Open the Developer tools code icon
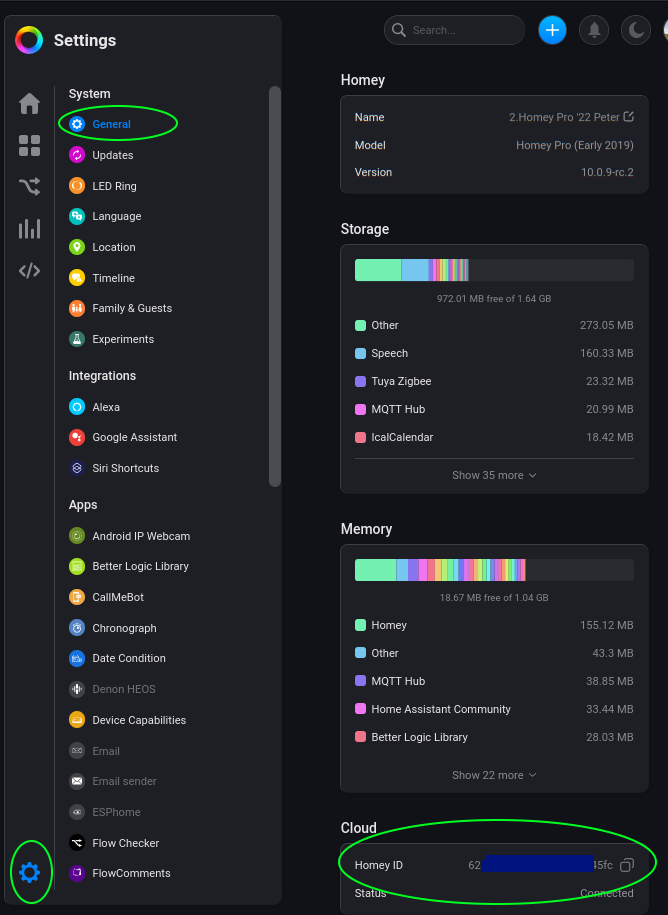The image size is (668, 915). (29, 271)
